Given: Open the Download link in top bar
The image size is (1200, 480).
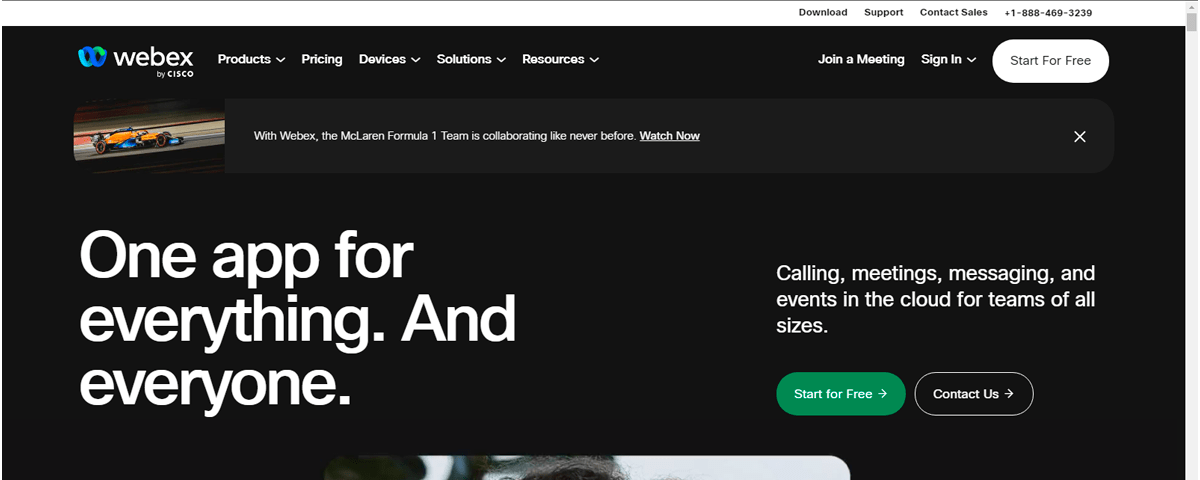Looking at the screenshot, I should (822, 13).
